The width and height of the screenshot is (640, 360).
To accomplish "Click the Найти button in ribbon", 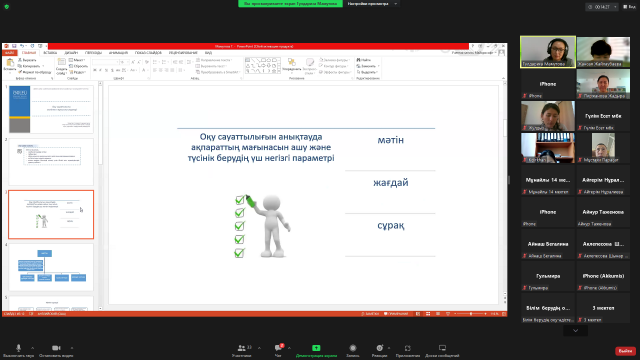I will click(x=364, y=60).
